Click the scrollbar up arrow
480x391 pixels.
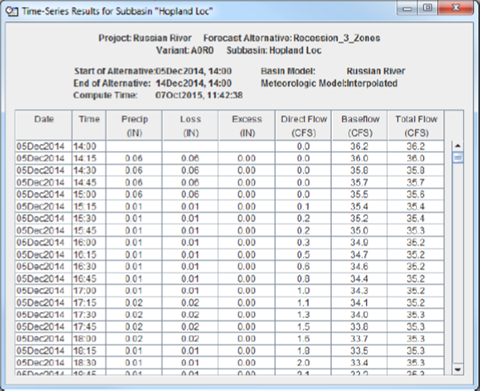[457, 146]
